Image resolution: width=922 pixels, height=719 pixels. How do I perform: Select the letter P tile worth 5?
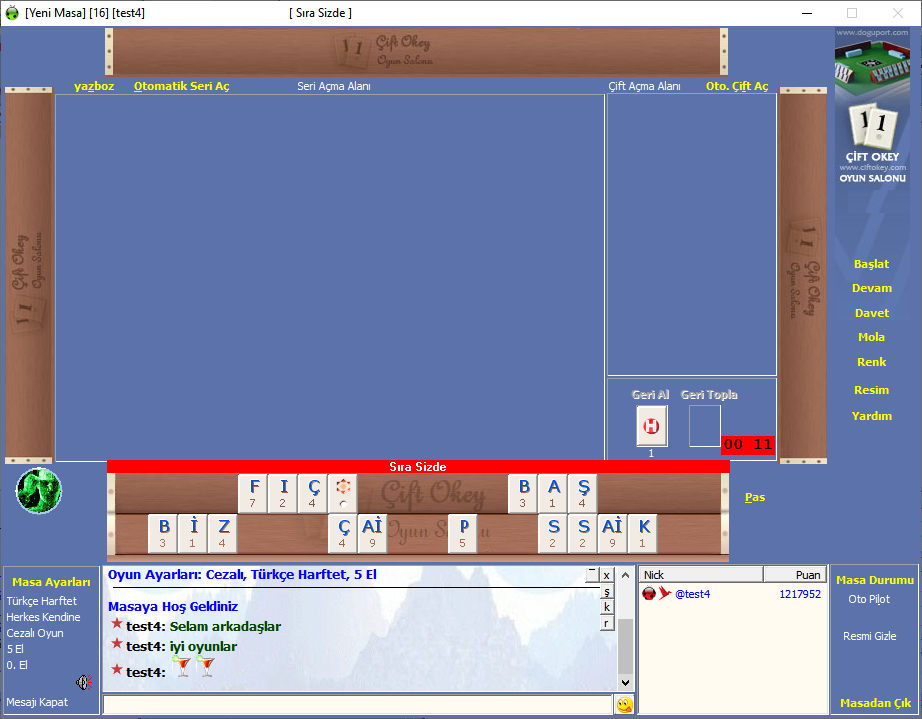pos(463,533)
